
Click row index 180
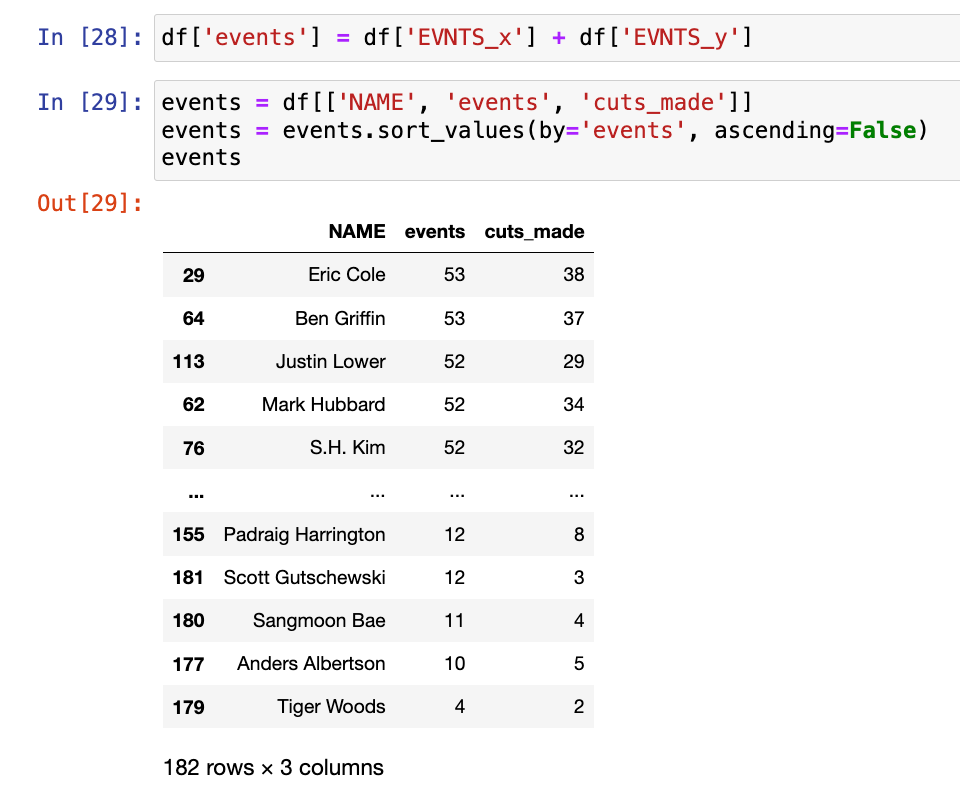click(x=189, y=621)
